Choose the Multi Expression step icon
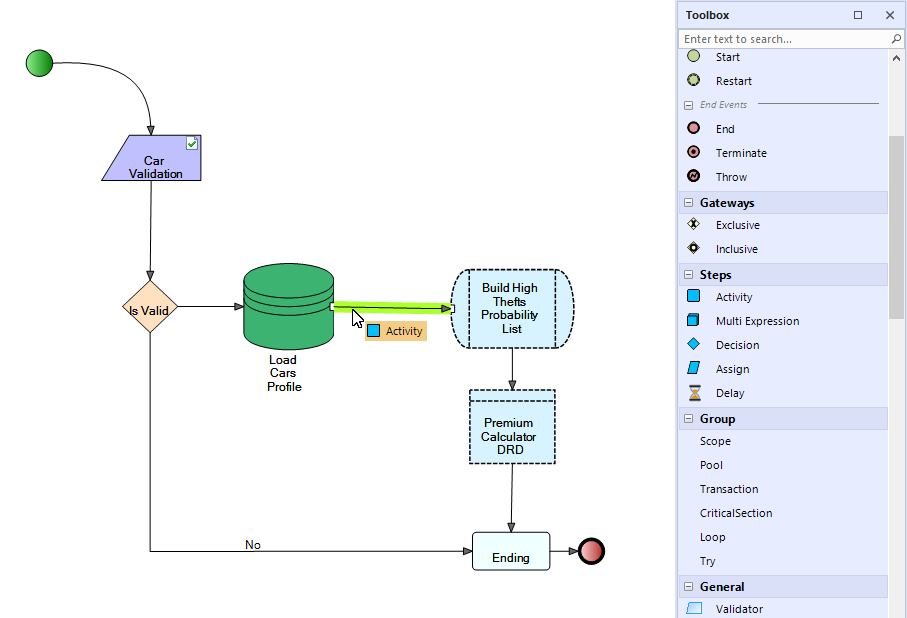 694,320
